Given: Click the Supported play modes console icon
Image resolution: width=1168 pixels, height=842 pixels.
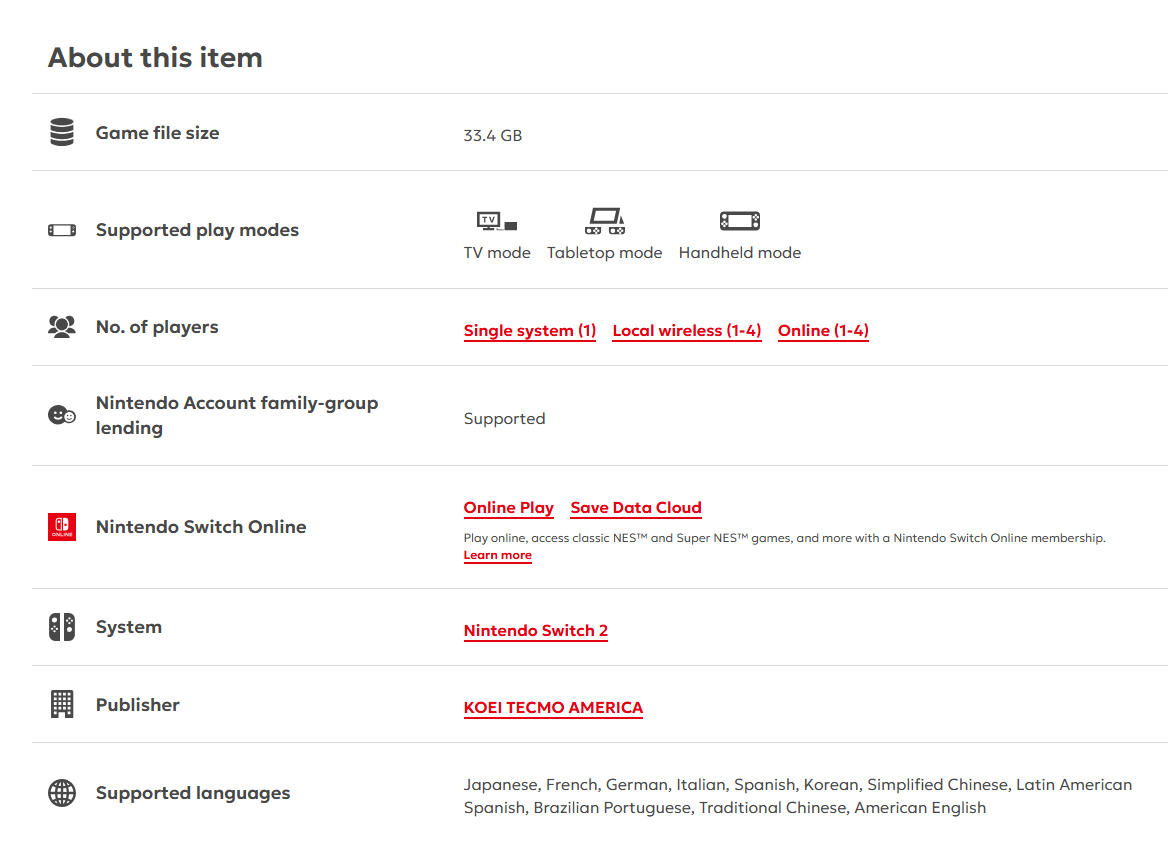Looking at the screenshot, I should click(x=62, y=230).
